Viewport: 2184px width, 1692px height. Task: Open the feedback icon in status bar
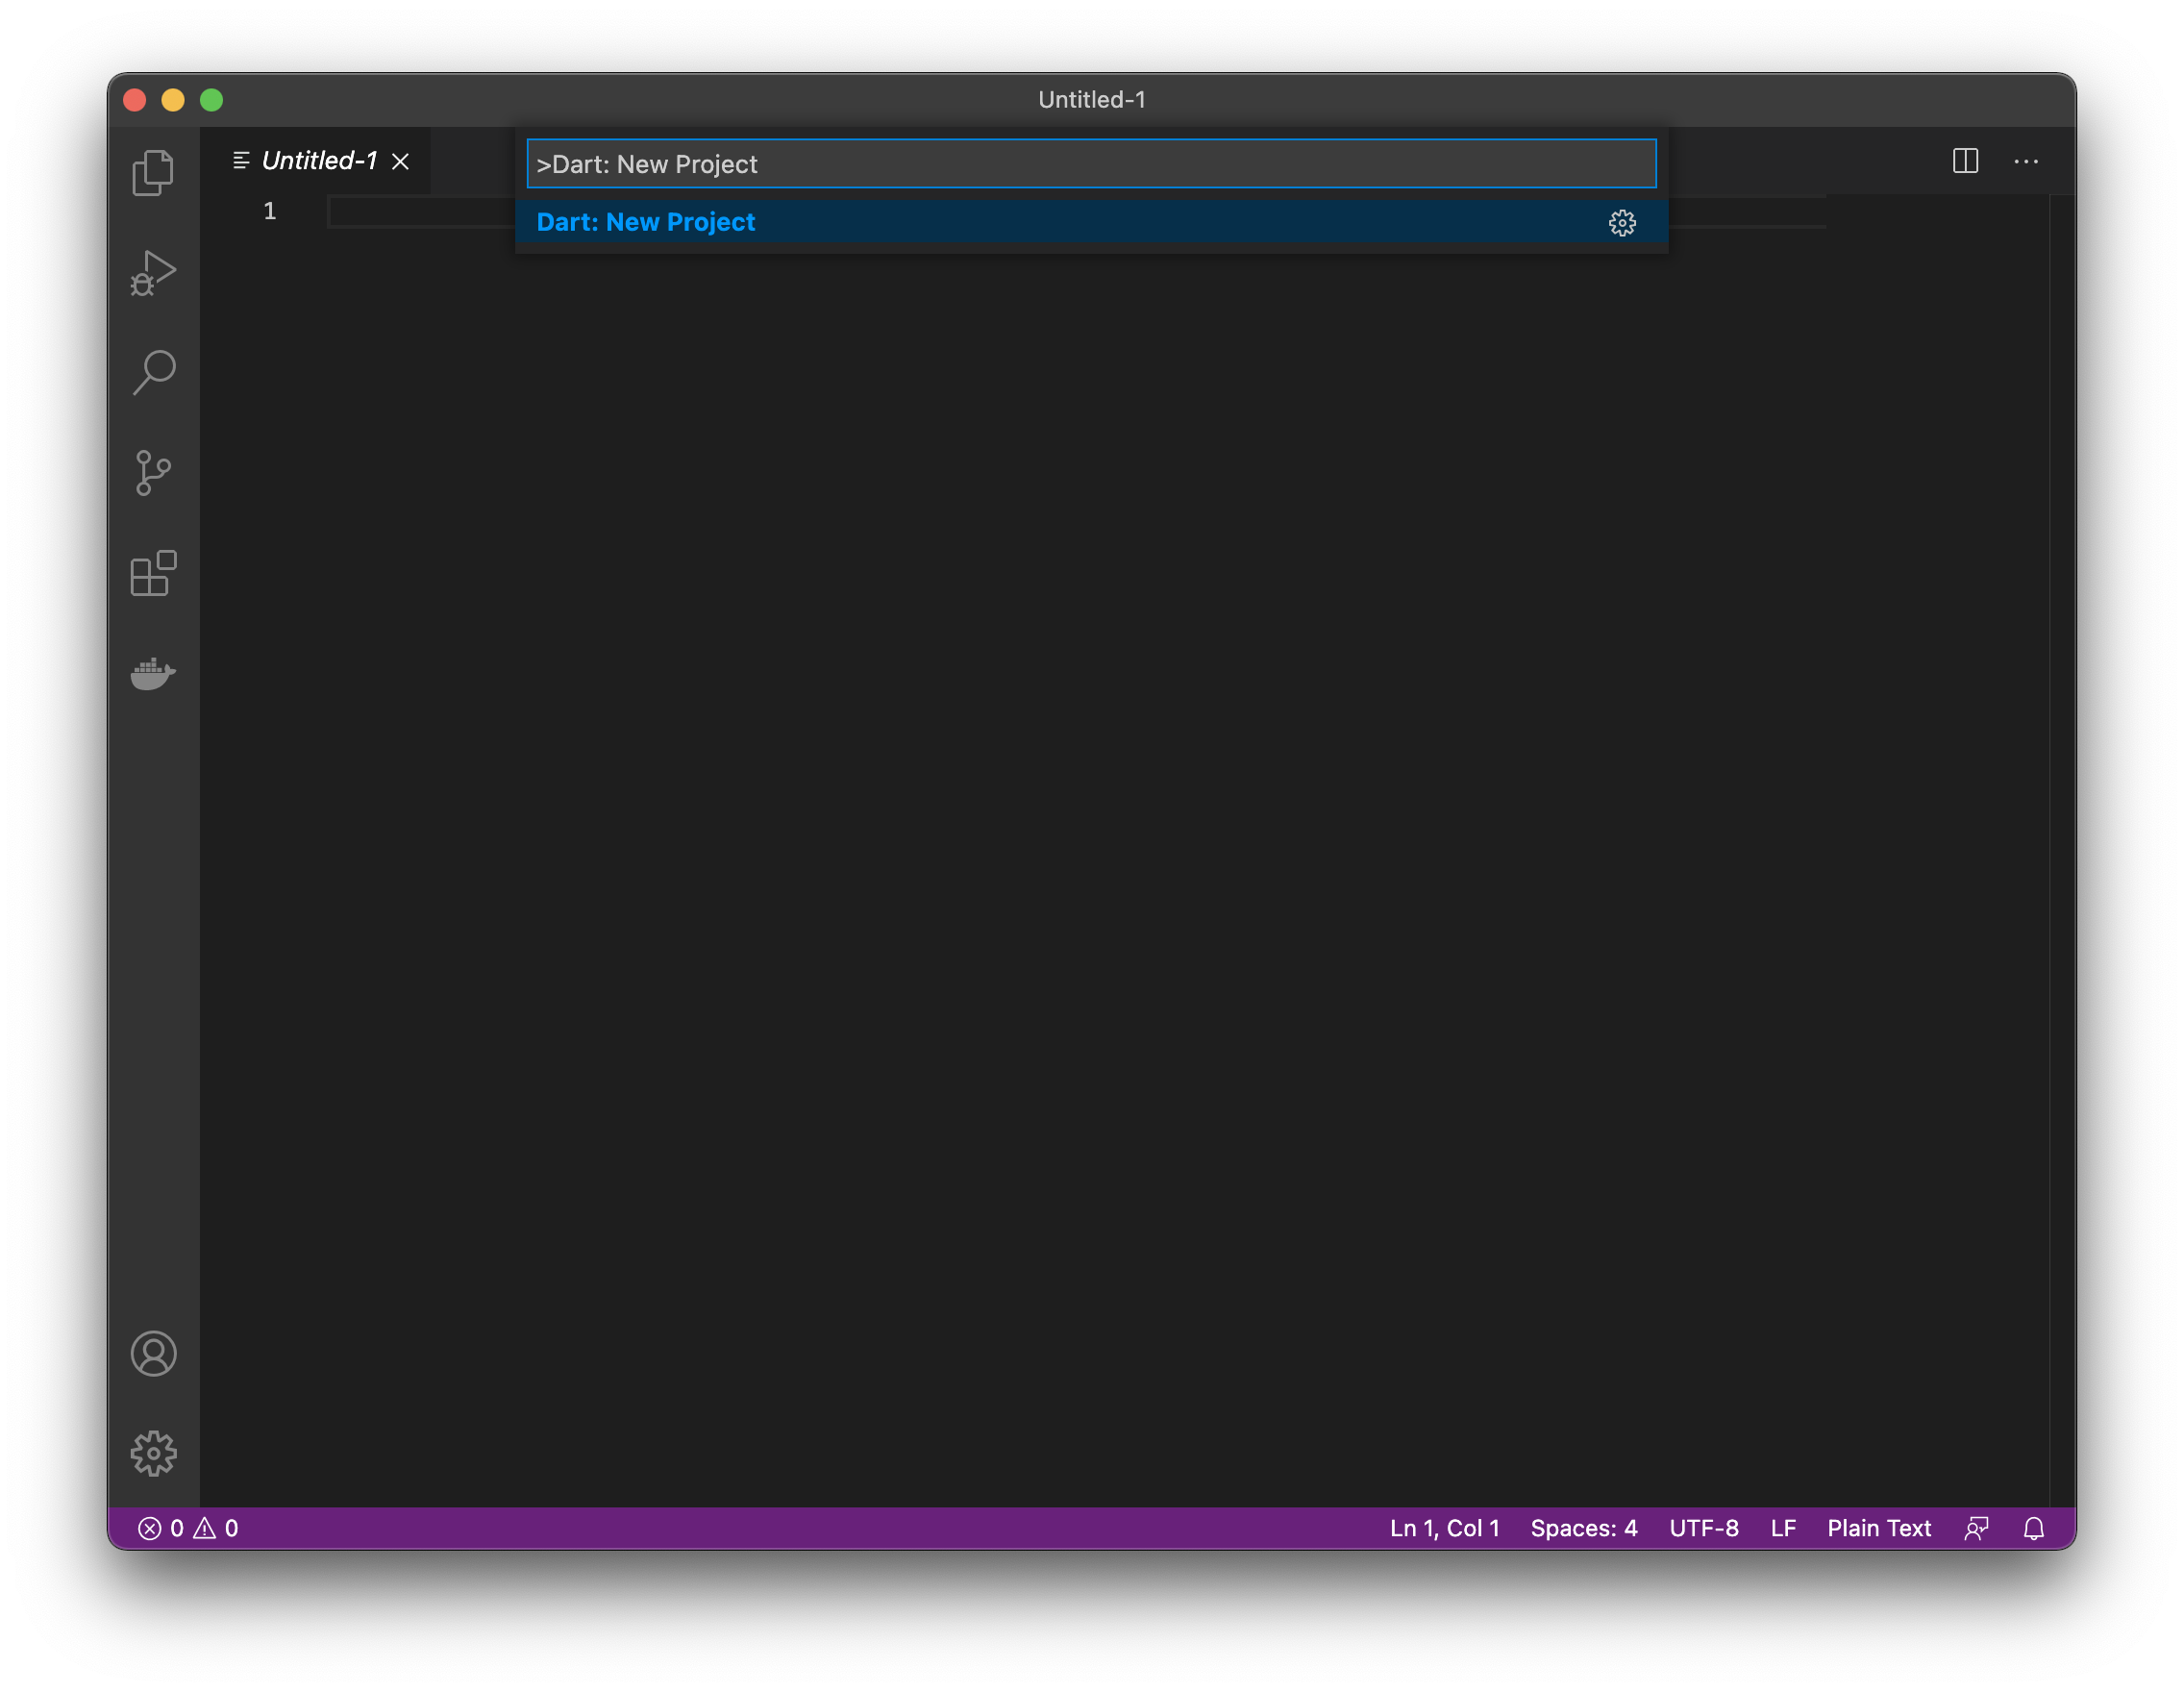(1976, 1528)
